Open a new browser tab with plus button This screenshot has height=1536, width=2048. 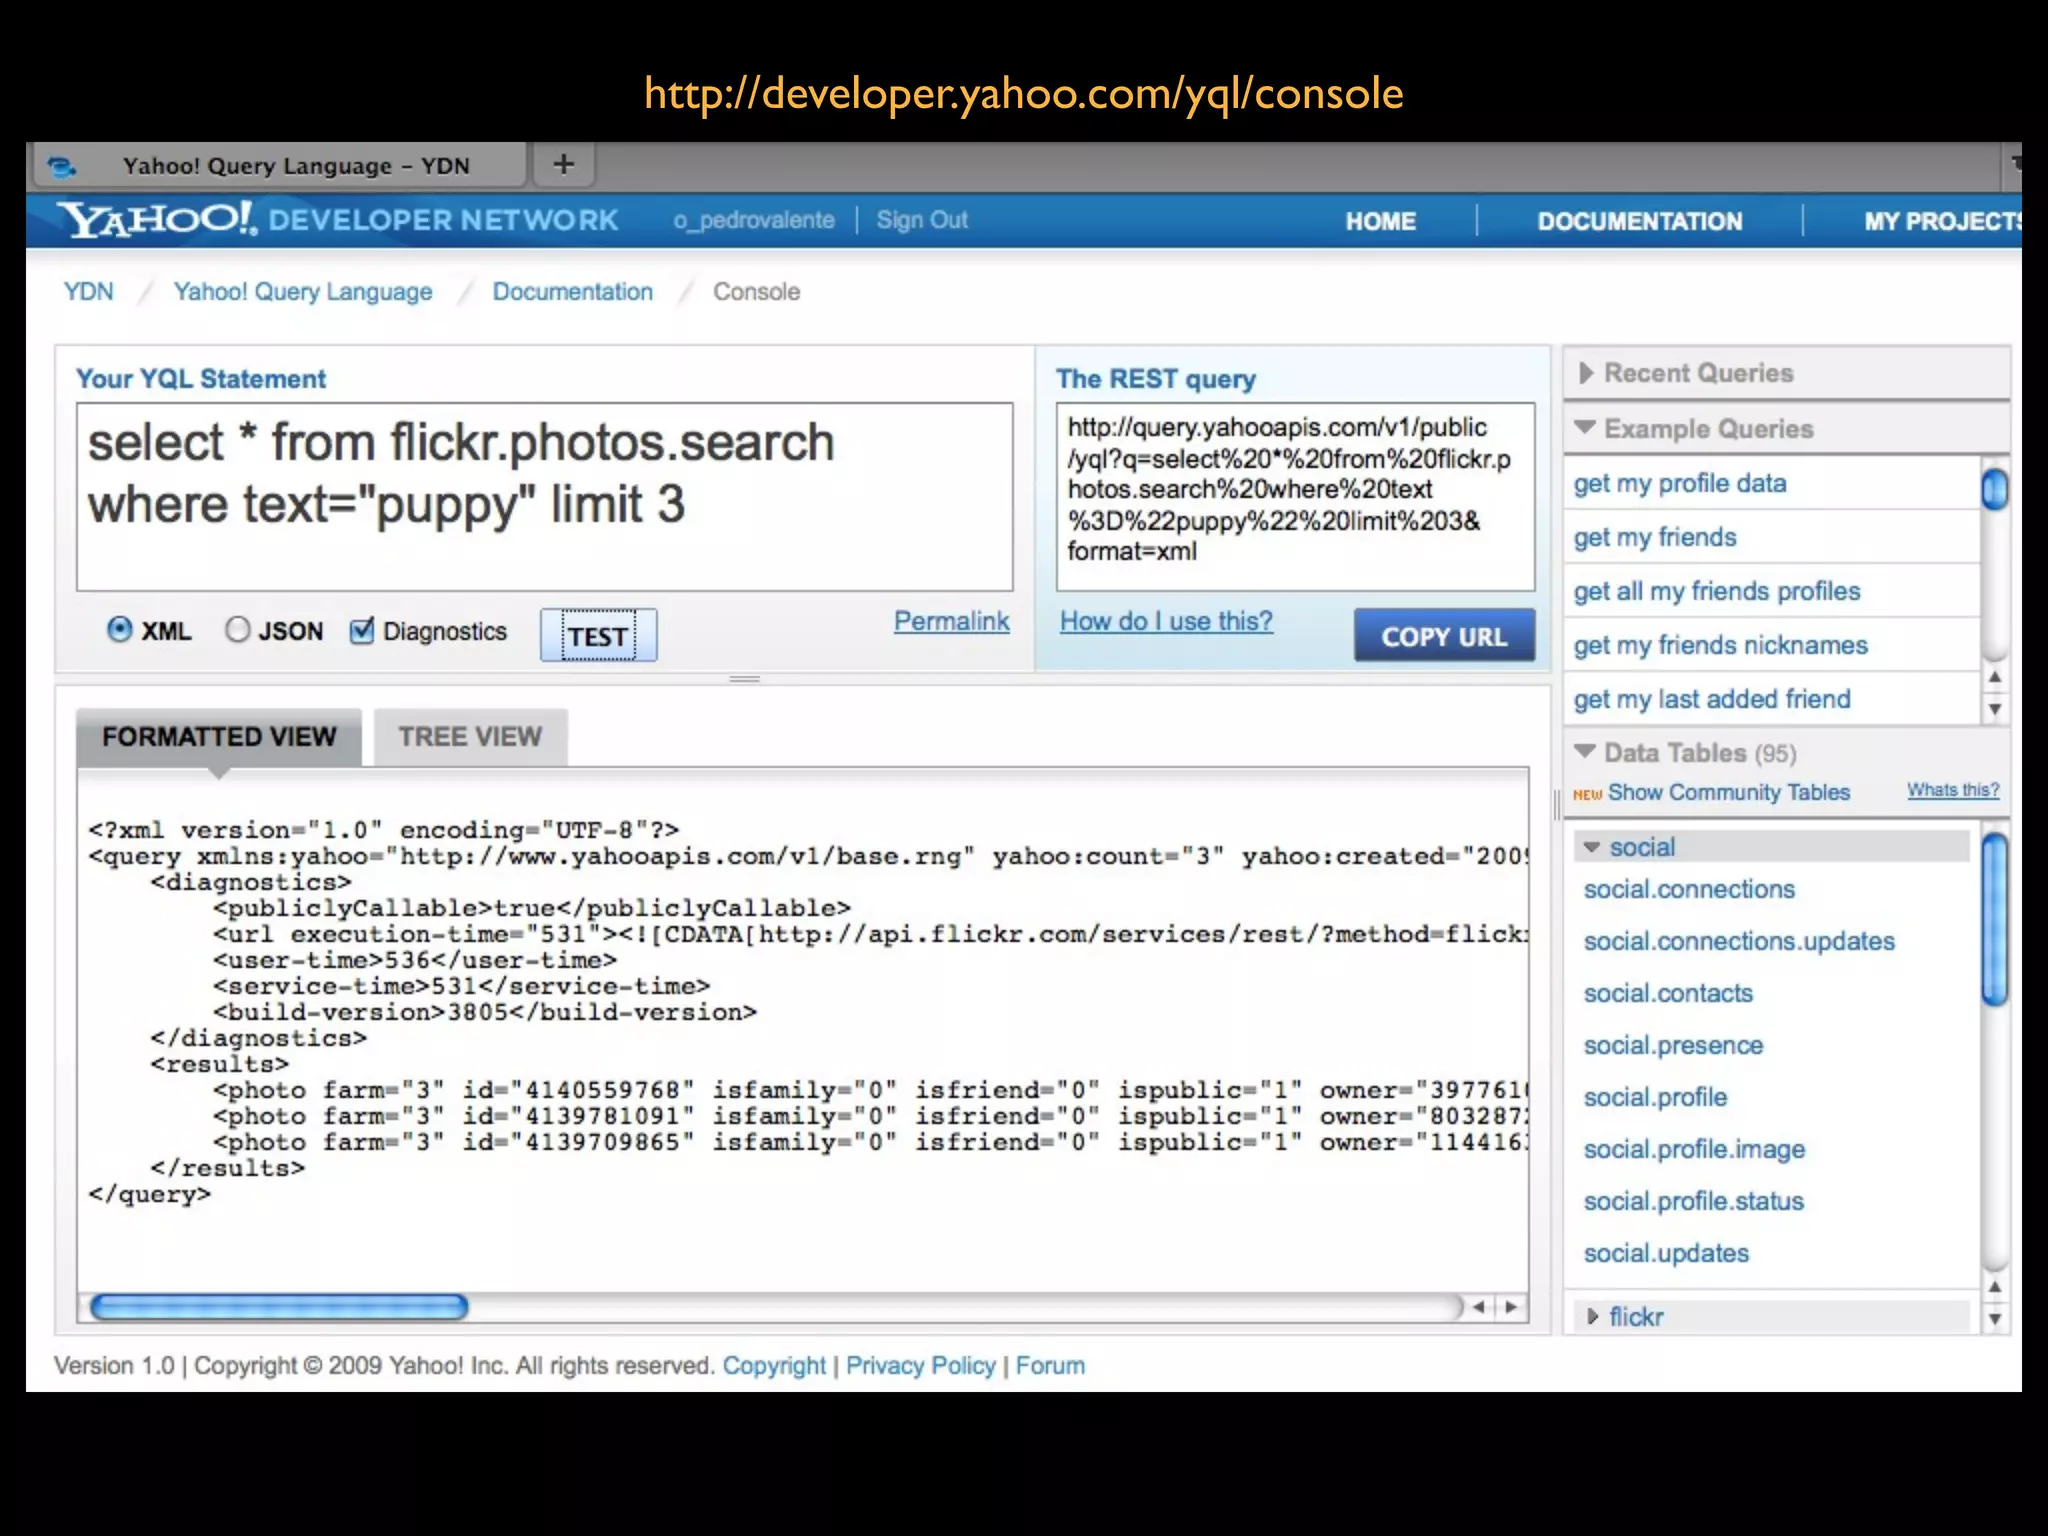pyautogui.click(x=564, y=164)
